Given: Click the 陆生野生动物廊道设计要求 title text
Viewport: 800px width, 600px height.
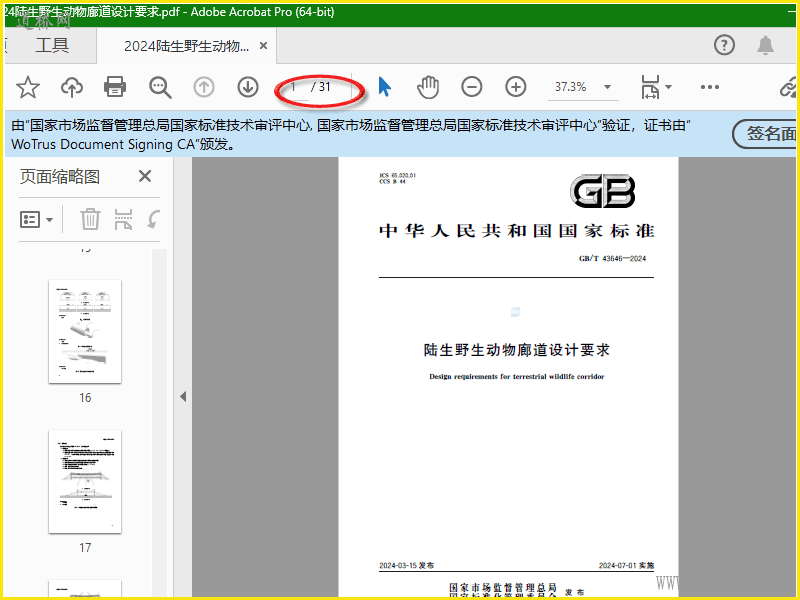Looking at the screenshot, I should tap(516, 350).
